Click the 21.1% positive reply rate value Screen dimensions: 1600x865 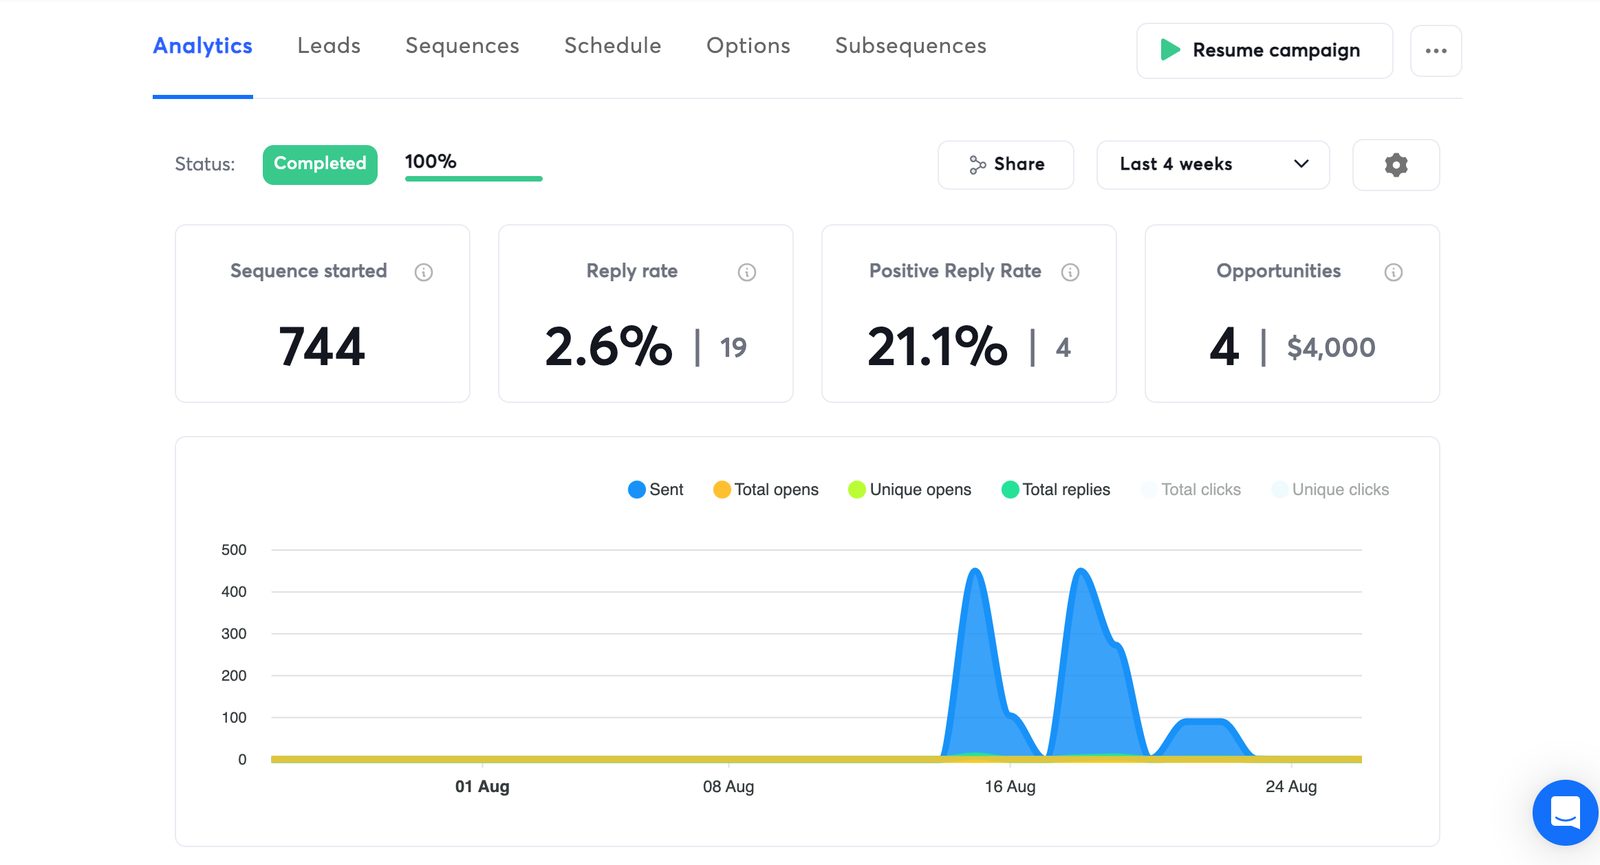point(937,347)
